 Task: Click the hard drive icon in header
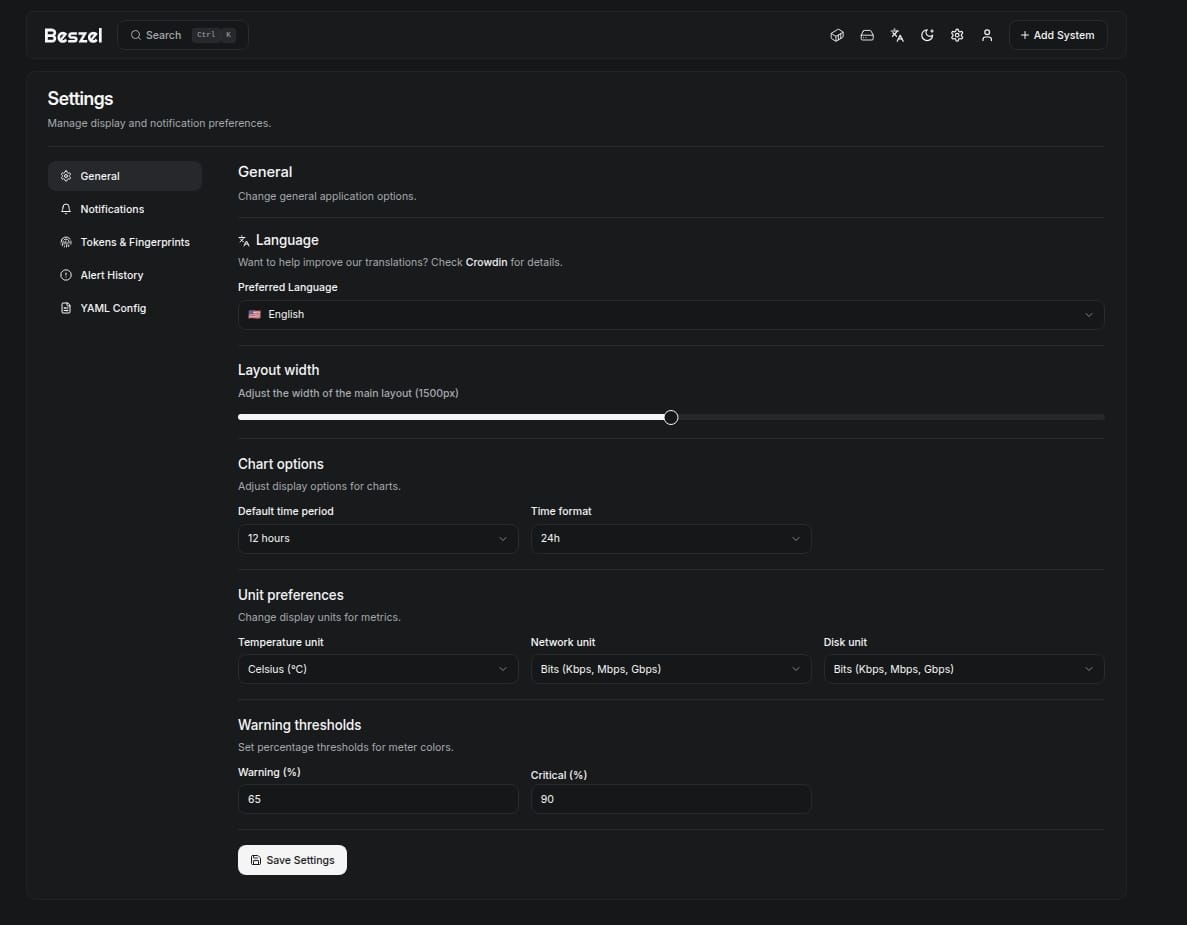(x=867, y=35)
